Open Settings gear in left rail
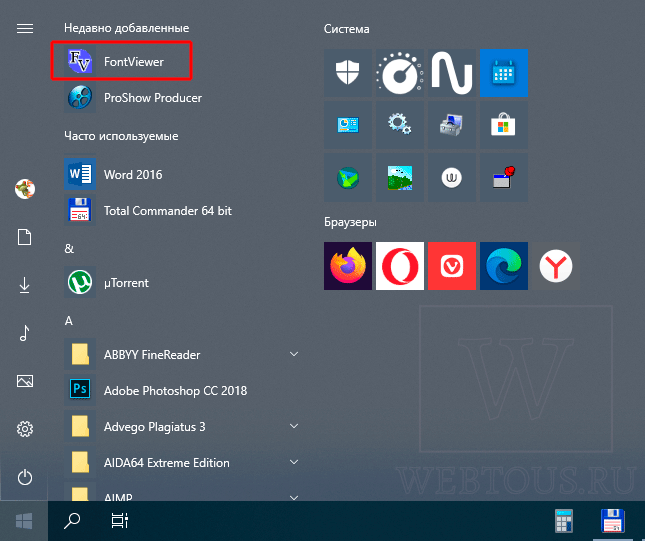Image resolution: width=645 pixels, height=541 pixels. tap(25, 429)
